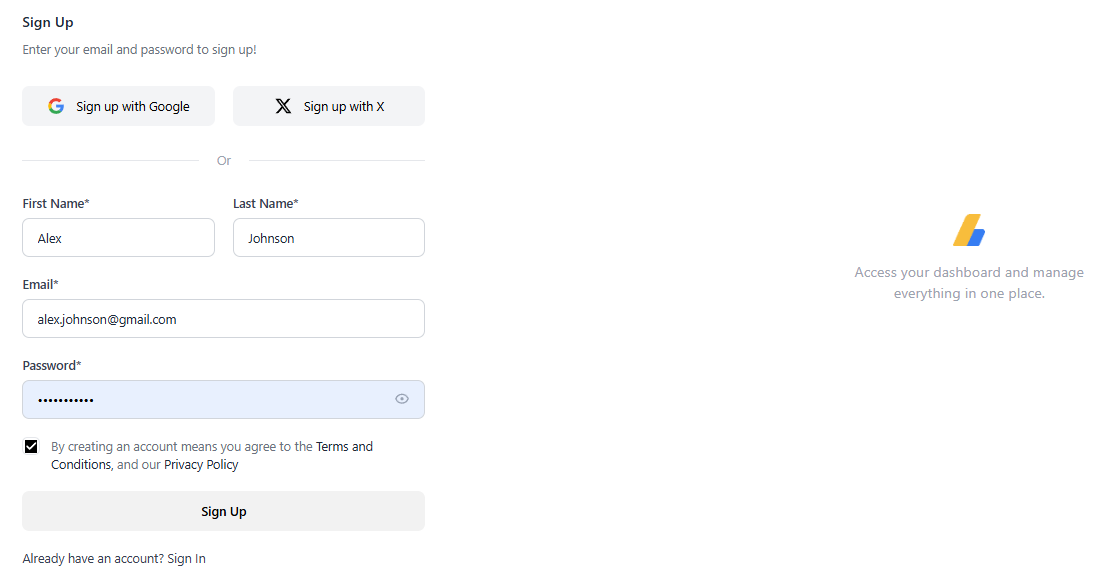Screen dimensions: 1111x581
Task: Click the "Or" divider text
Action: click(223, 161)
